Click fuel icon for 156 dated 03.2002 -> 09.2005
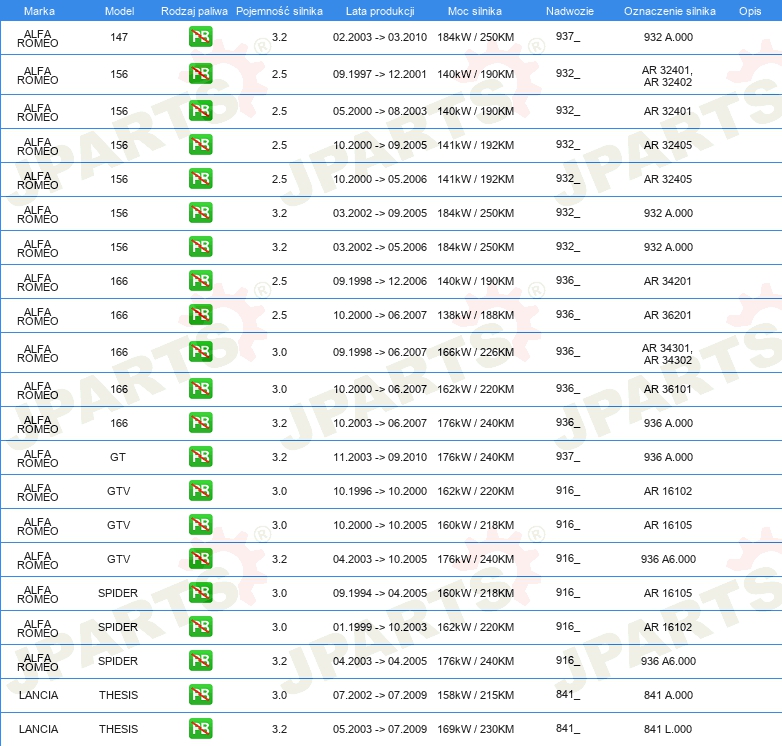Image resolution: width=782 pixels, height=746 pixels. click(200, 212)
